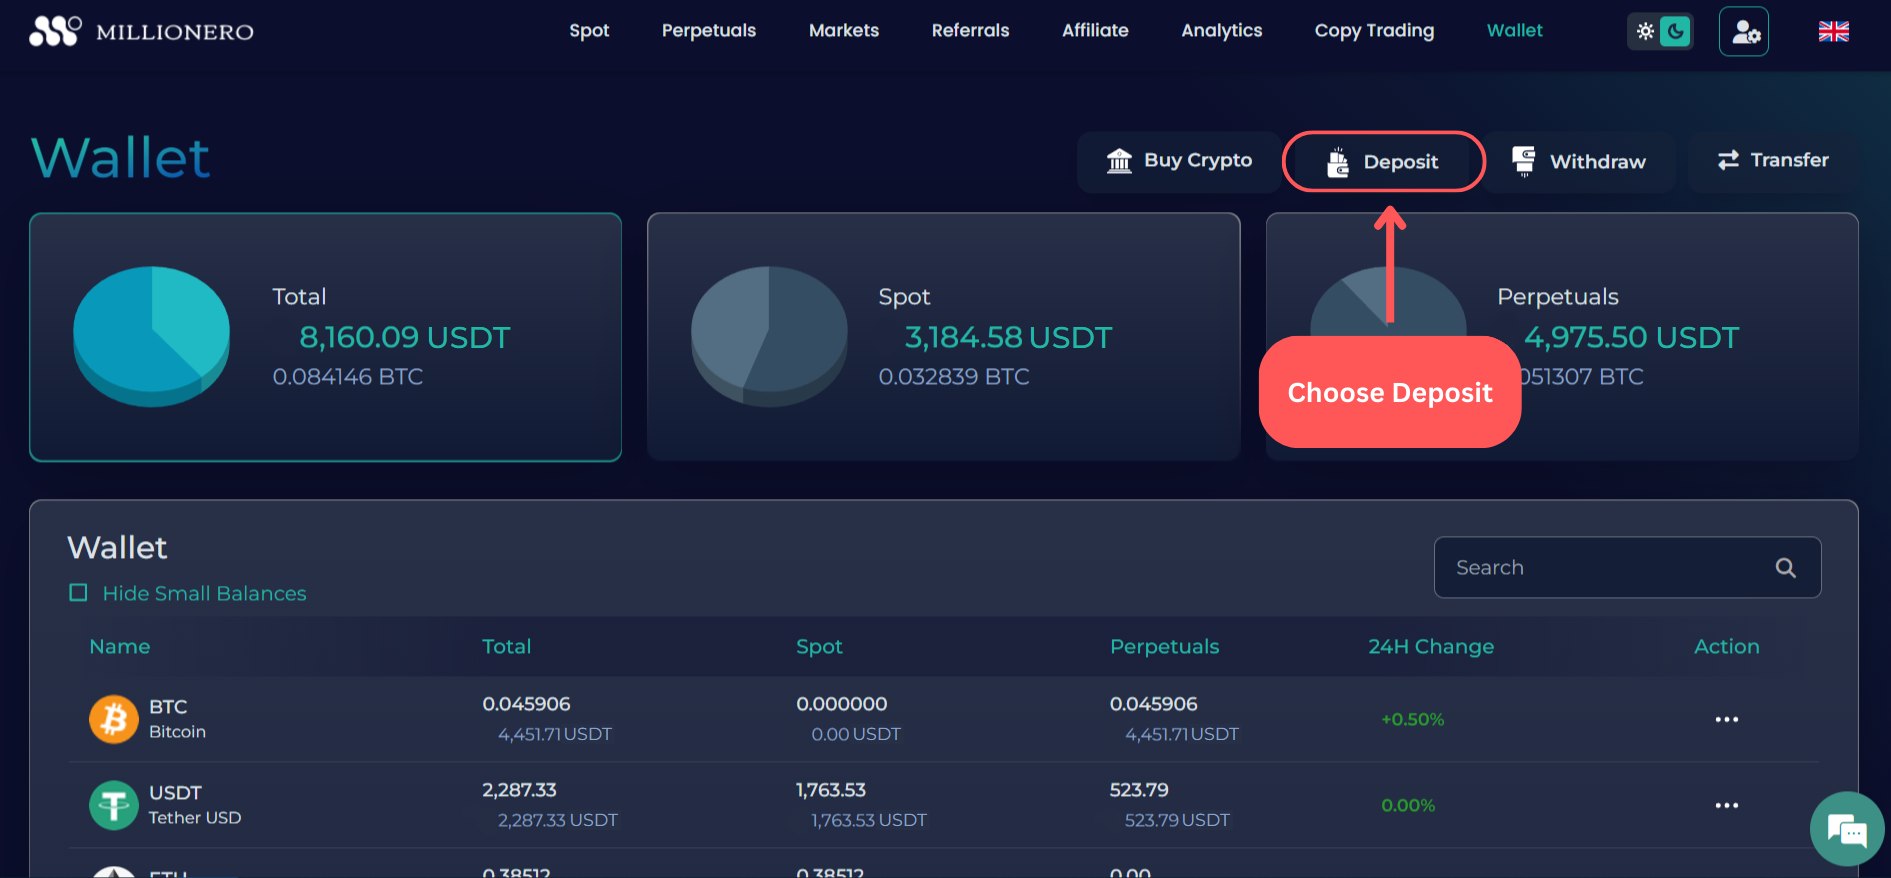This screenshot has height=878, width=1891.
Task: Open language selector UK flag
Action: click(1833, 32)
